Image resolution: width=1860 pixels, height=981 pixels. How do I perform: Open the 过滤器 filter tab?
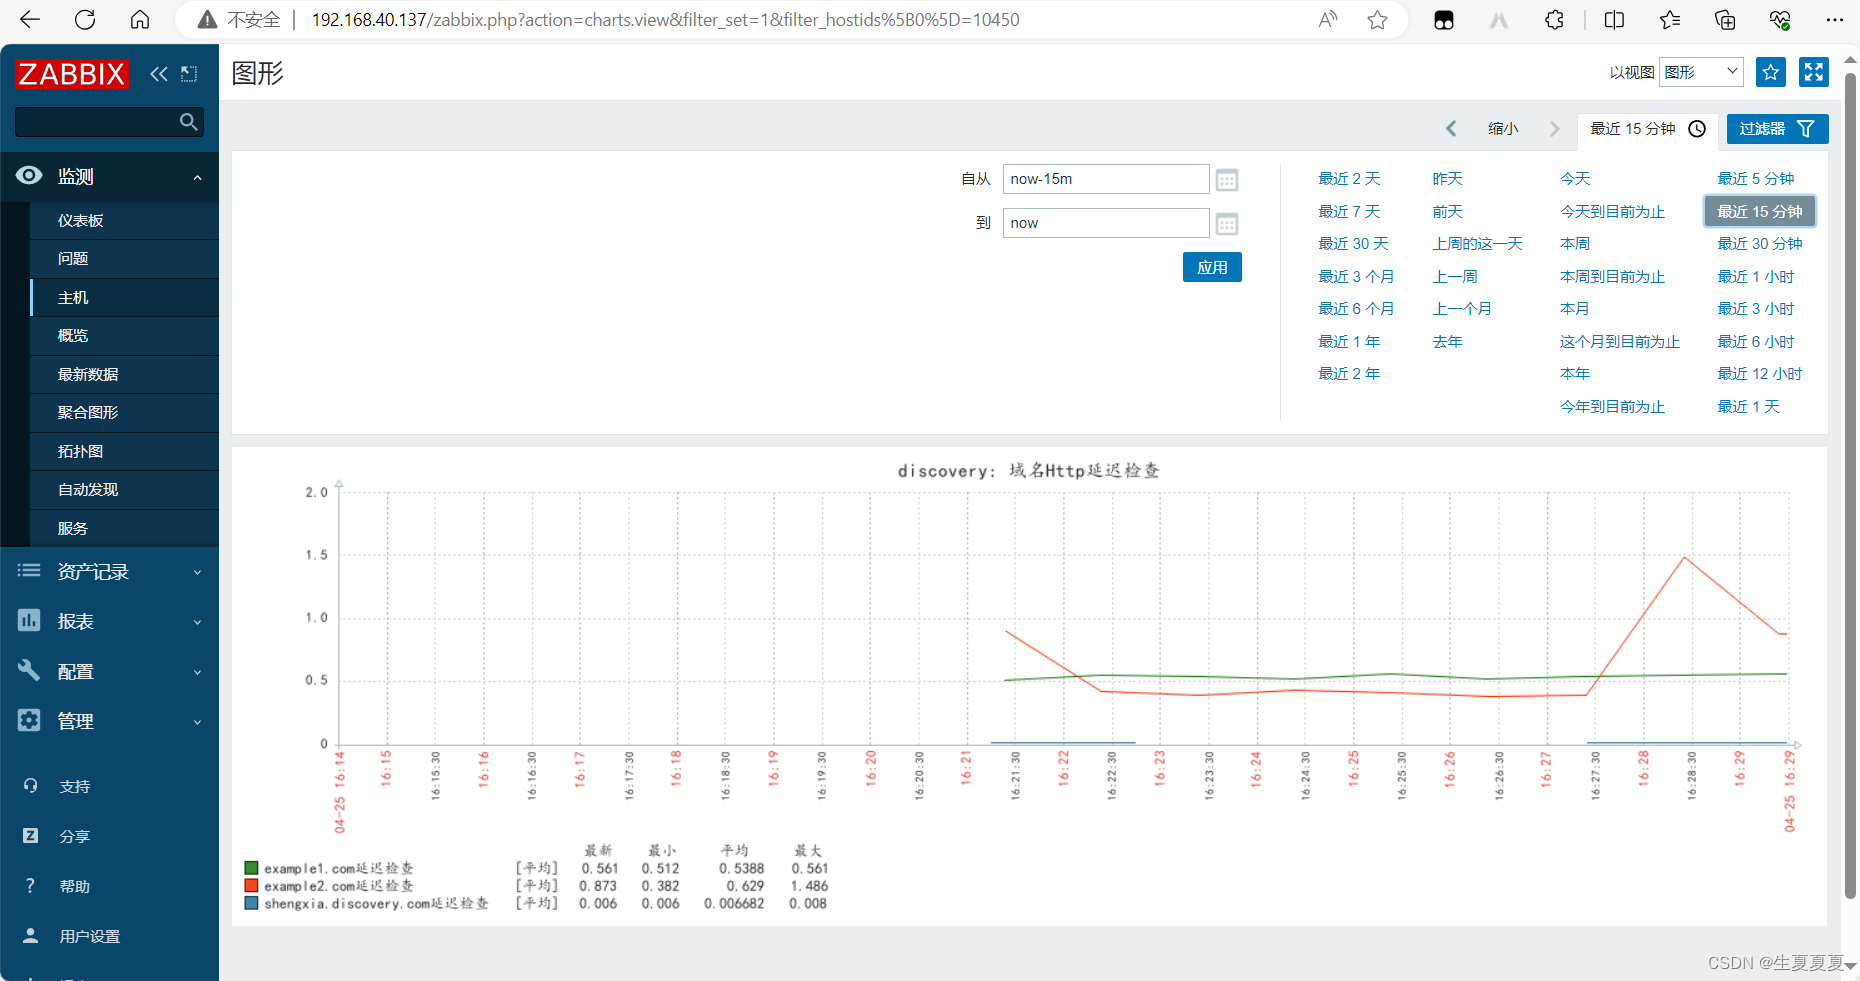coord(1777,129)
